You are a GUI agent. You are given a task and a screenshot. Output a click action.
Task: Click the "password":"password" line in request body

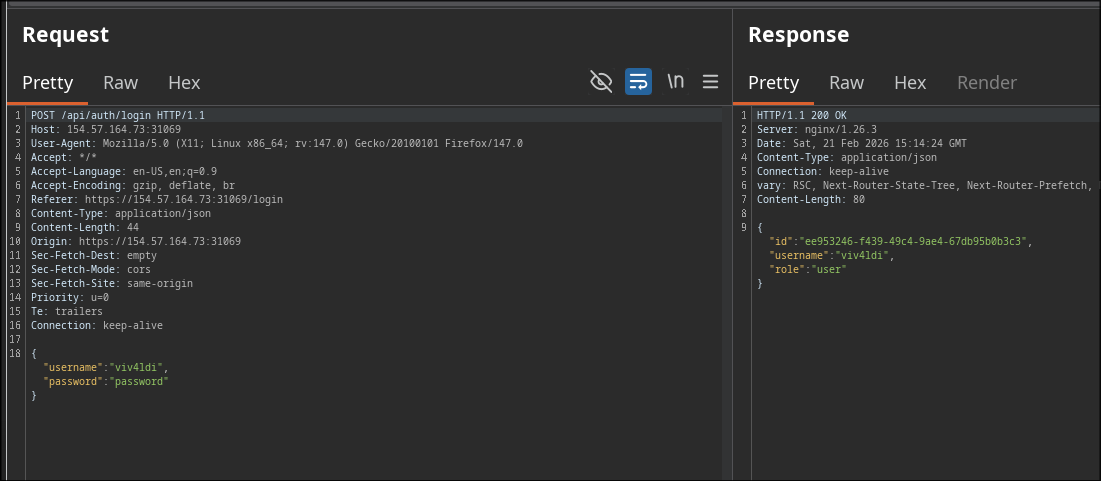point(106,381)
